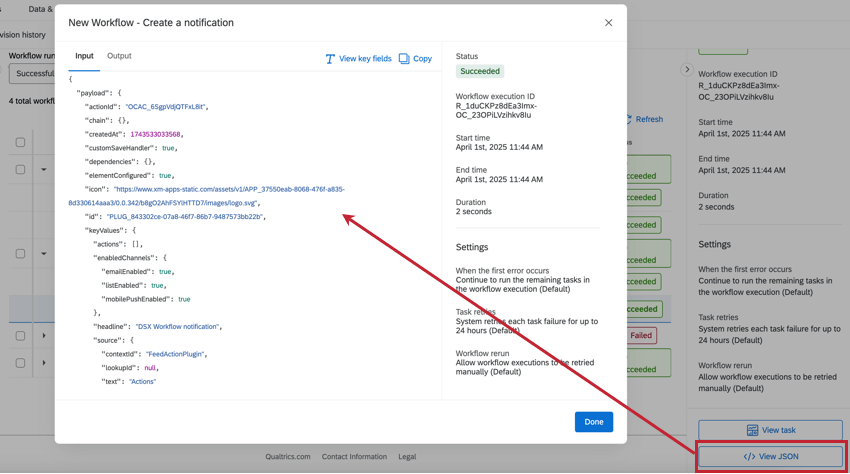850x474 pixels.
Task: Check the first workflow run row checkbox
Action: click(x=20, y=169)
